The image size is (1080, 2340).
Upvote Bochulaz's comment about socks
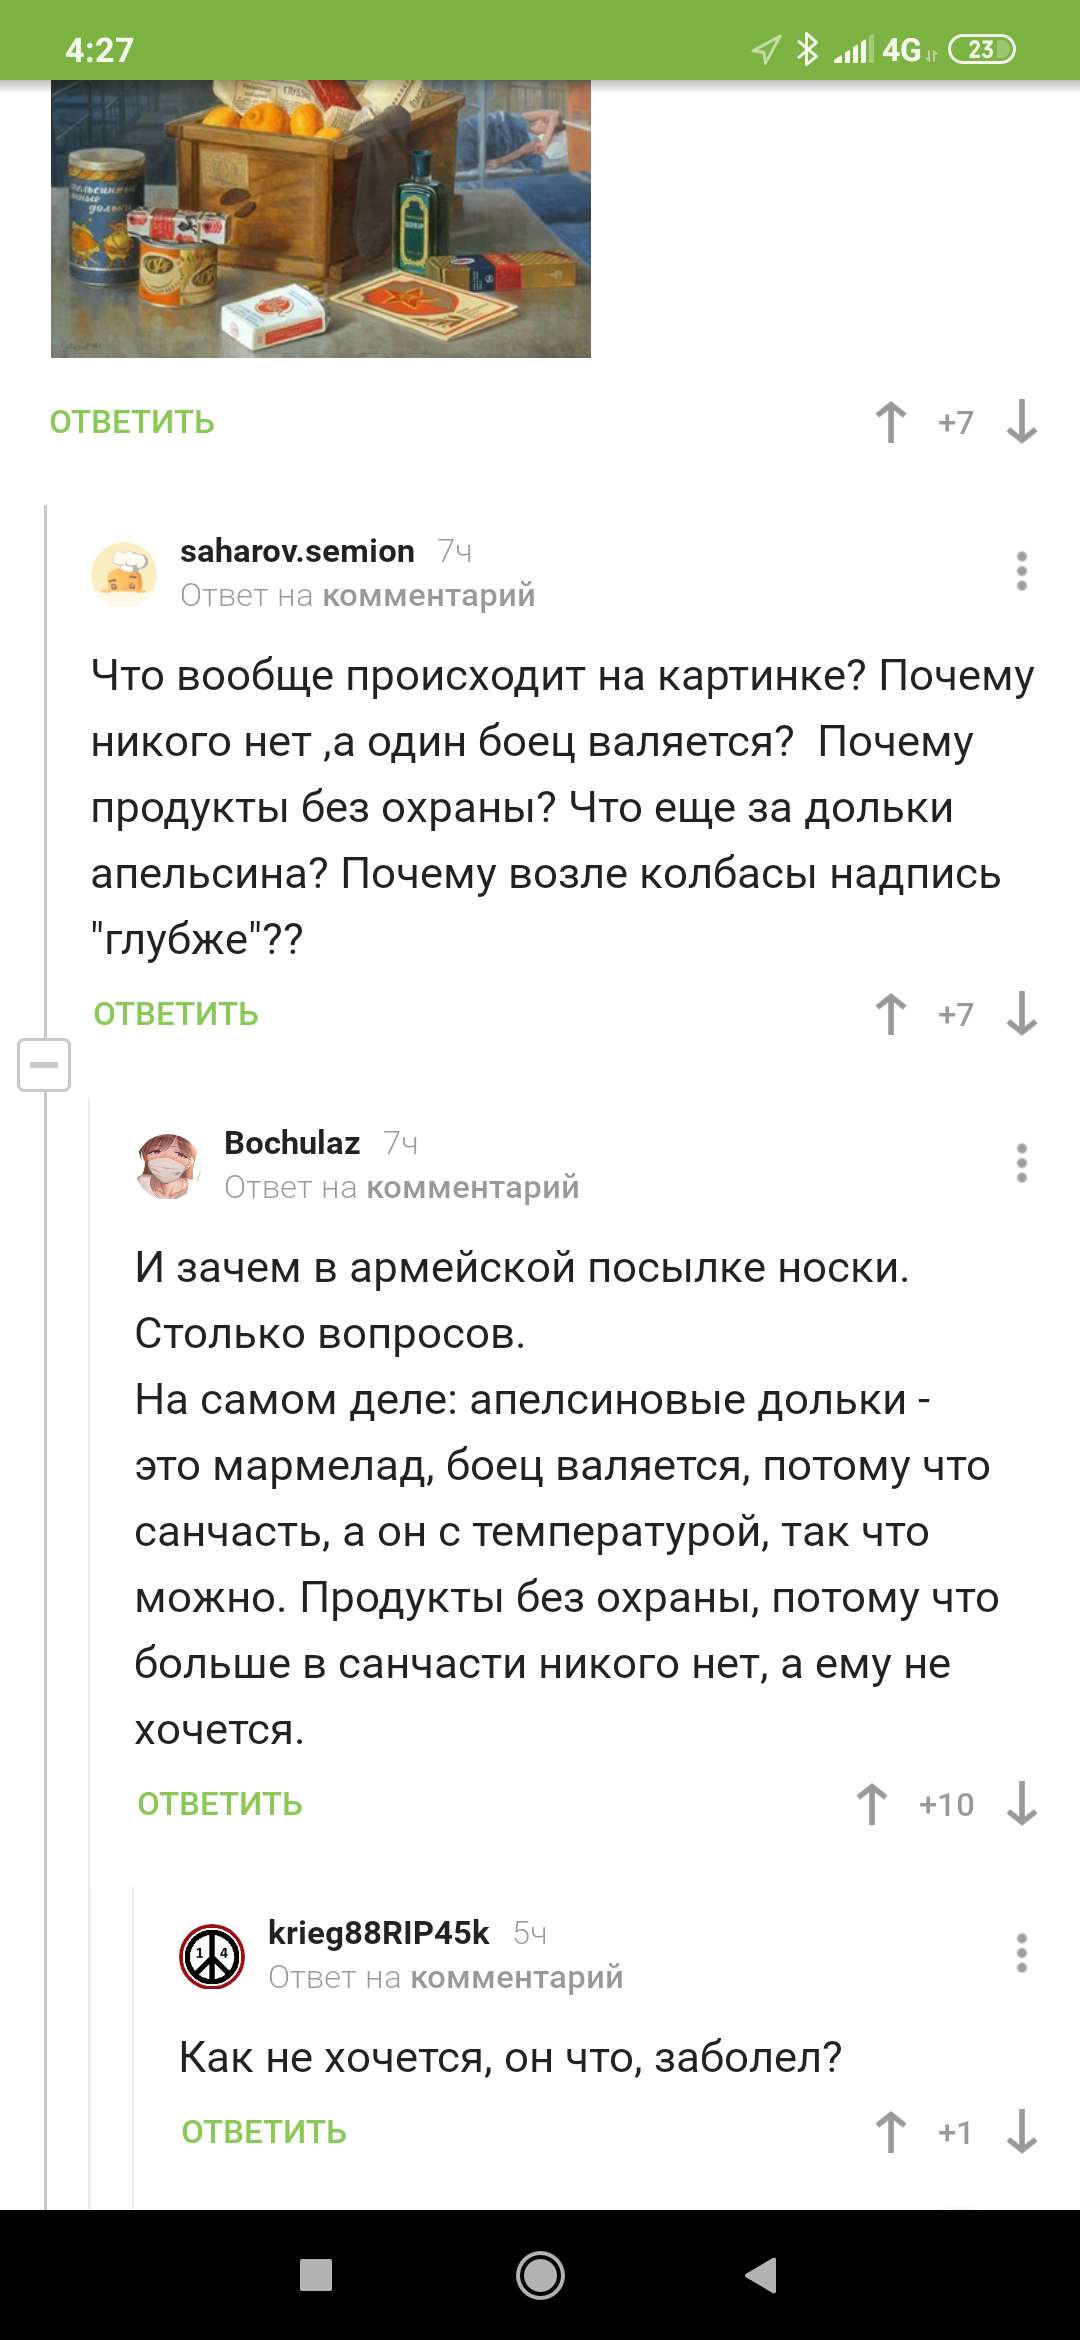point(871,1804)
